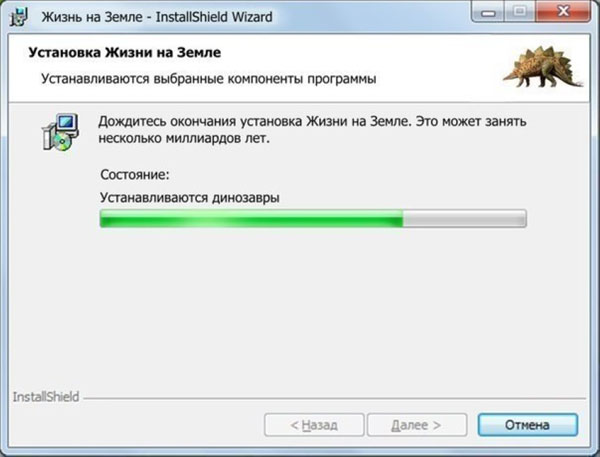Click the status text Устанавливаются динозавры
The width and height of the screenshot is (600, 457).
click(190, 197)
